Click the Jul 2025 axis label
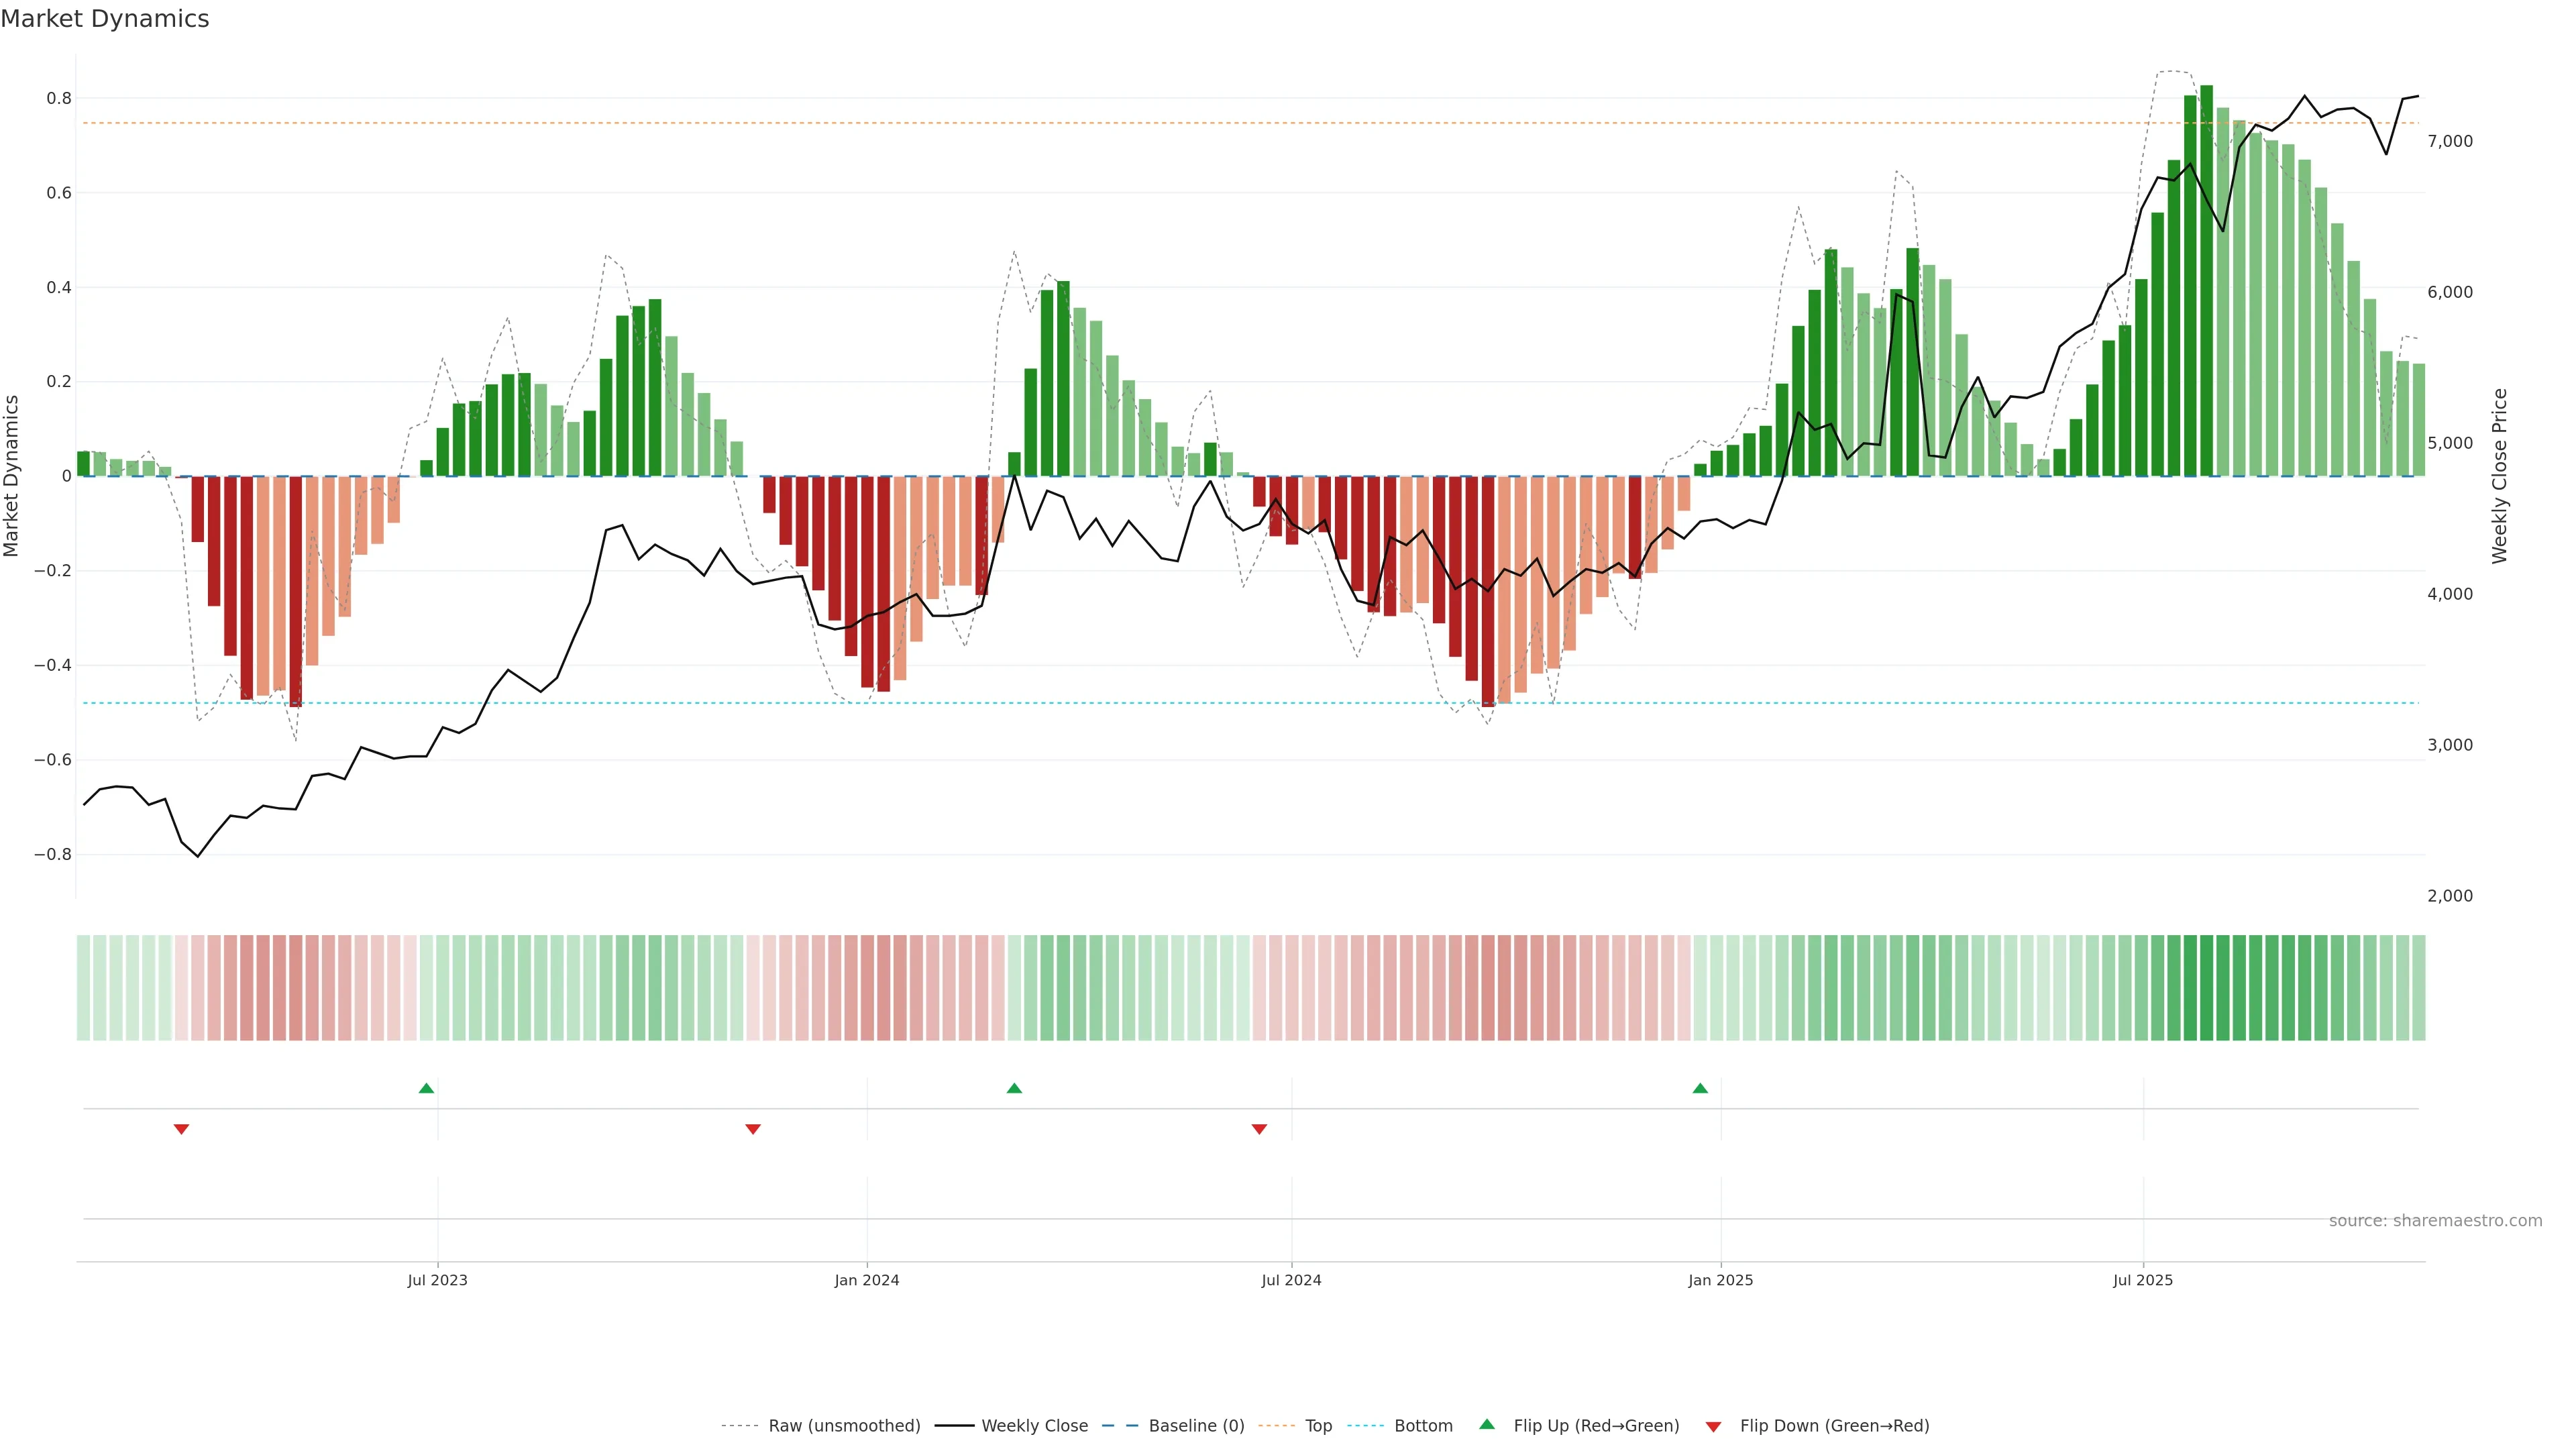The width and height of the screenshot is (2576, 1449). 2142,1280
